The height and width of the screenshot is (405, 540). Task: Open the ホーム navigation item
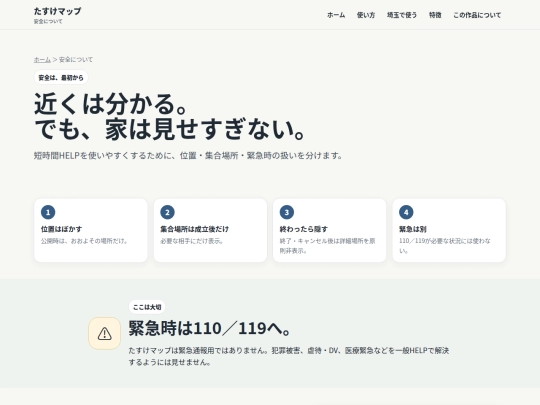click(x=336, y=15)
